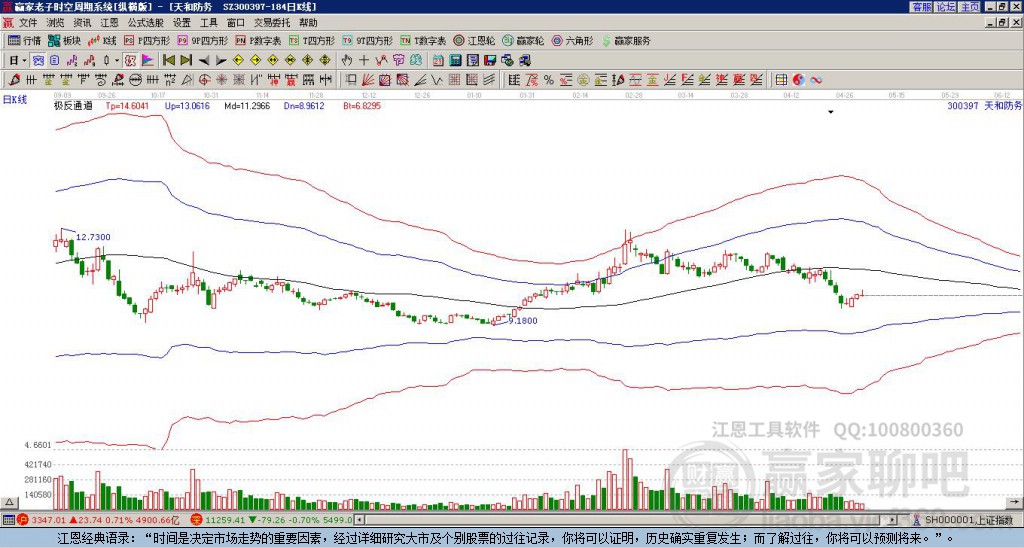Open the 公式选股 menu
Screen dimensions: 1024x548
coord(146,23)
